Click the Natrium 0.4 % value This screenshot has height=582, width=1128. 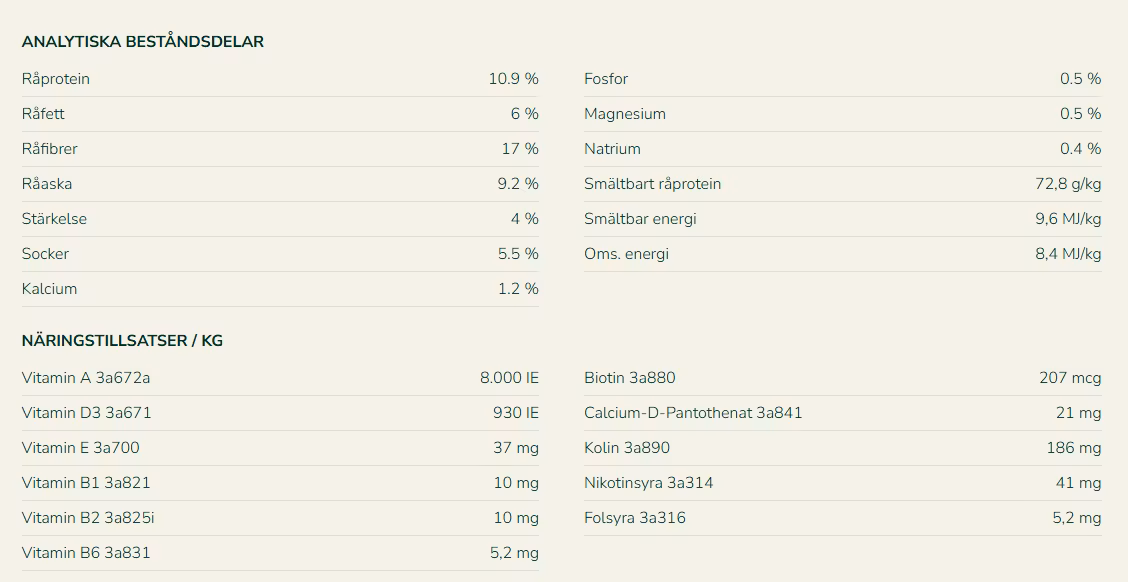coord(1080,149)
